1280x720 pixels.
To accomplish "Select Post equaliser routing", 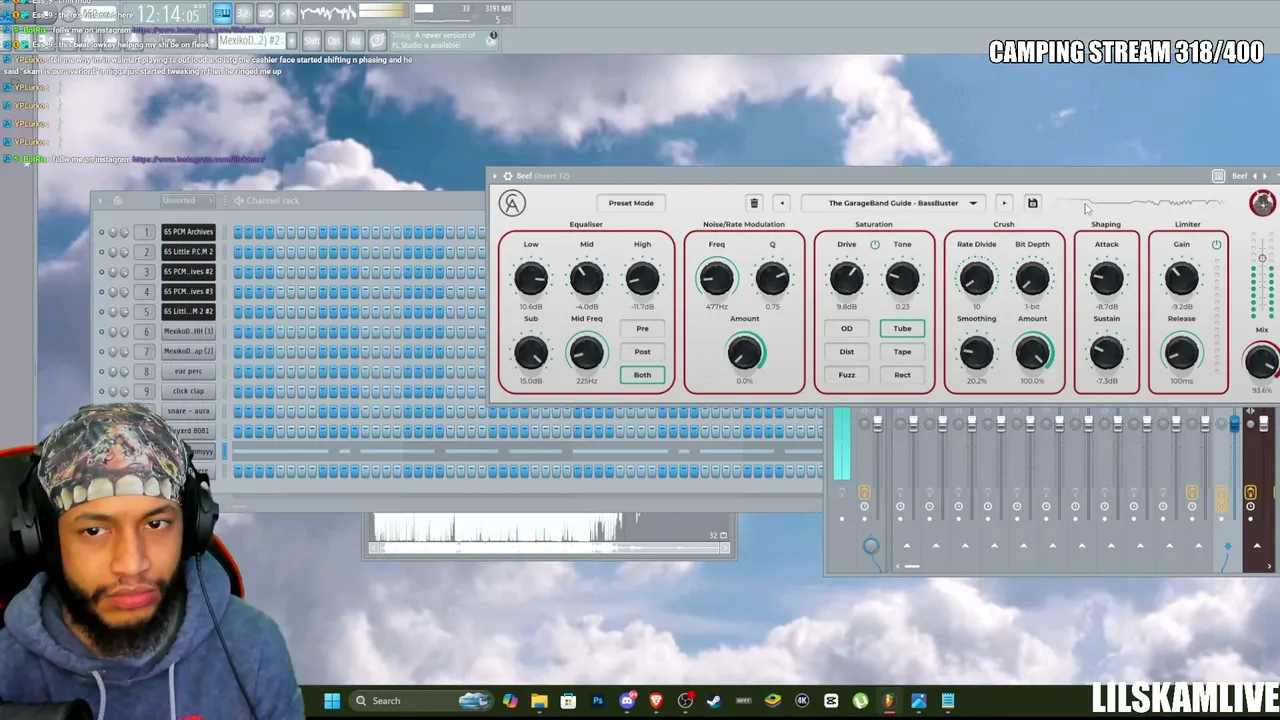I will tap(642, 352).
